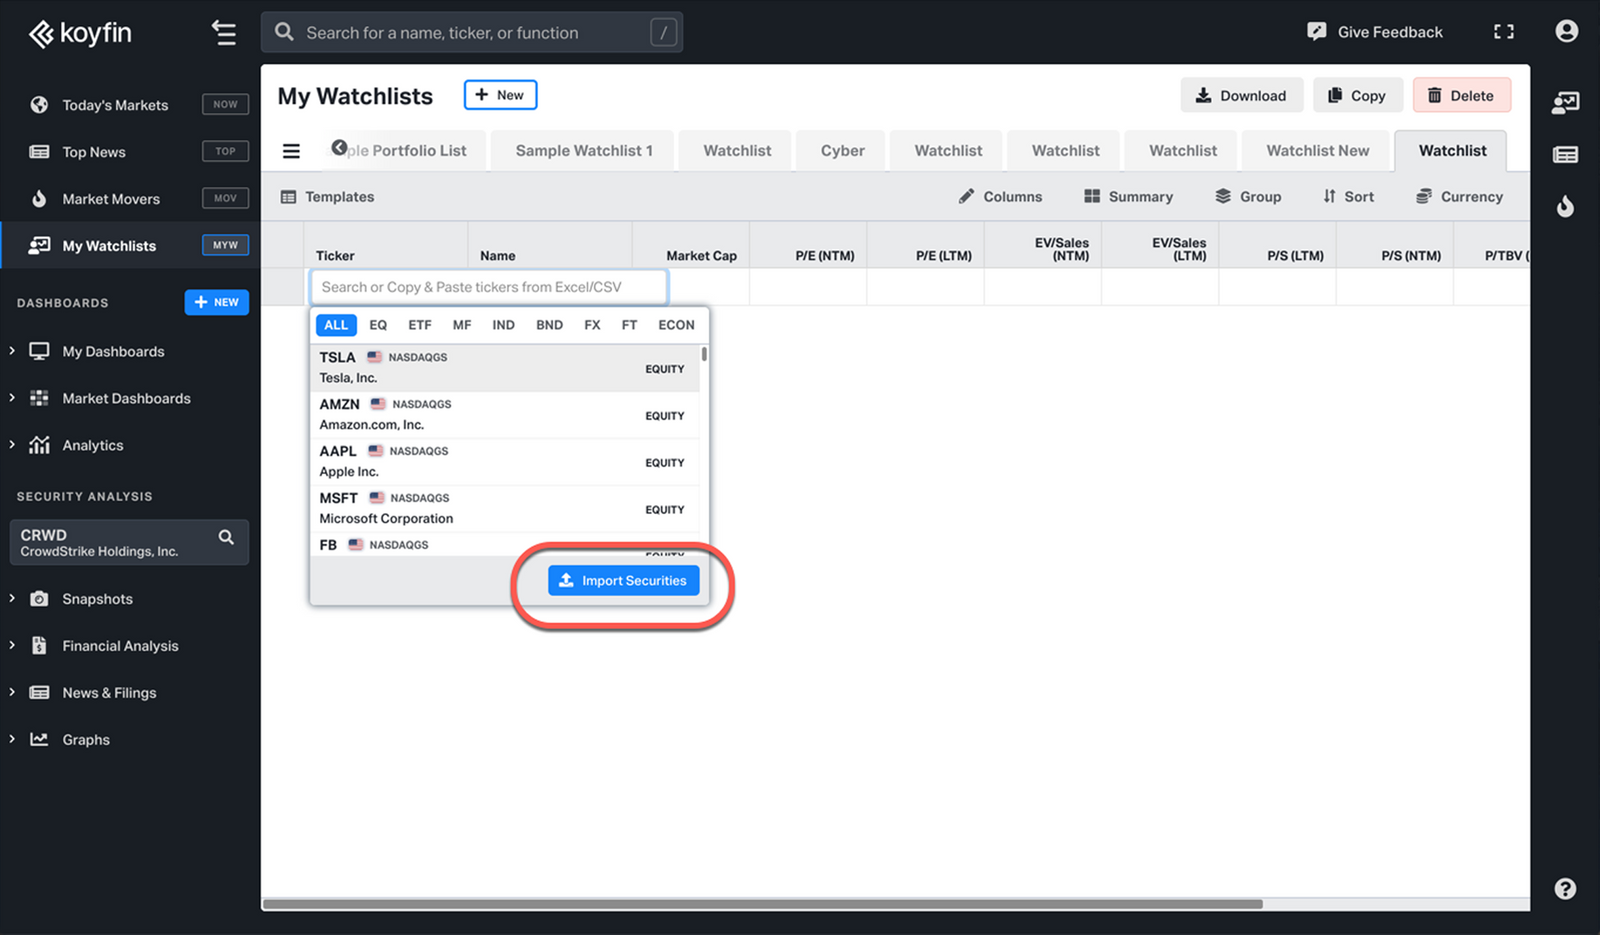
Task: Open the Templates panel
Action: [326, 196]
